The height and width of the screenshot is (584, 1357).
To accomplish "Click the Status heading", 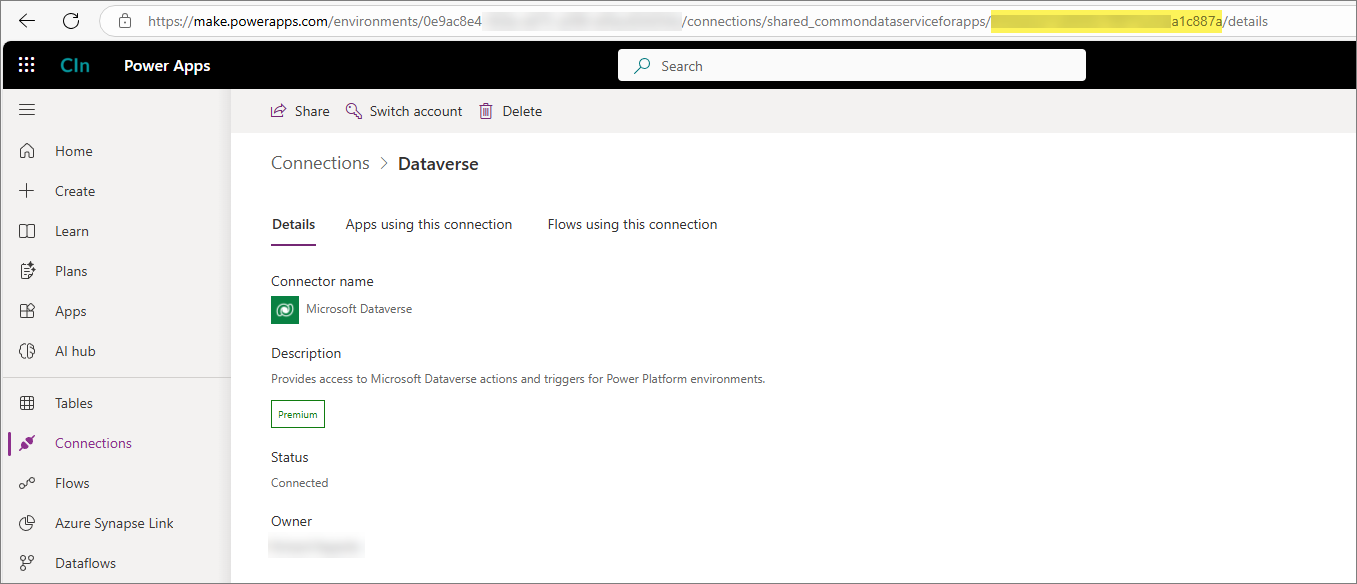I will (x=290, y=457).
